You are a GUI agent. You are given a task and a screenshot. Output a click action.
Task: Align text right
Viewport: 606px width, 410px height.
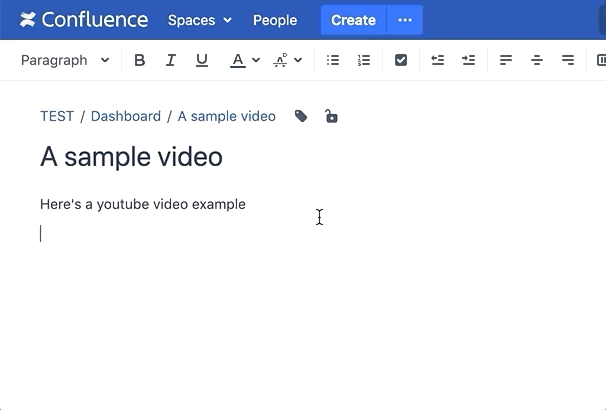(568, 60)
